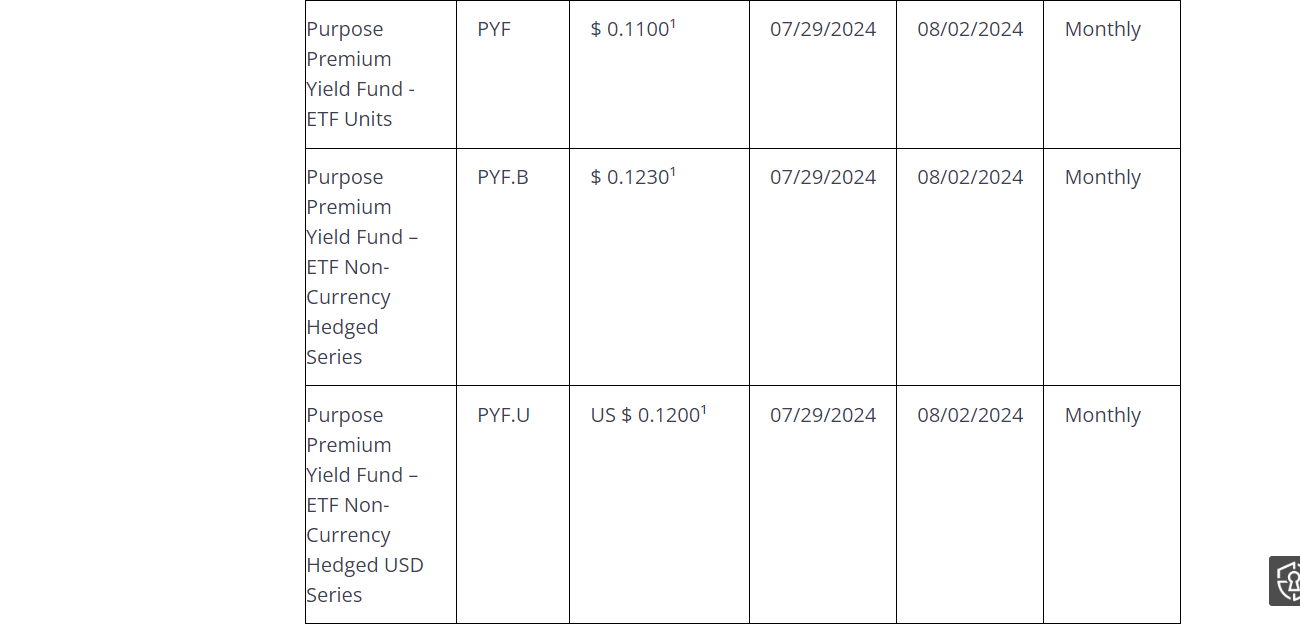The height and width of the screenshot is (624, 1300).
Task: Select 07/29/2024 in the PYF.U row
Action: (823, 415)
